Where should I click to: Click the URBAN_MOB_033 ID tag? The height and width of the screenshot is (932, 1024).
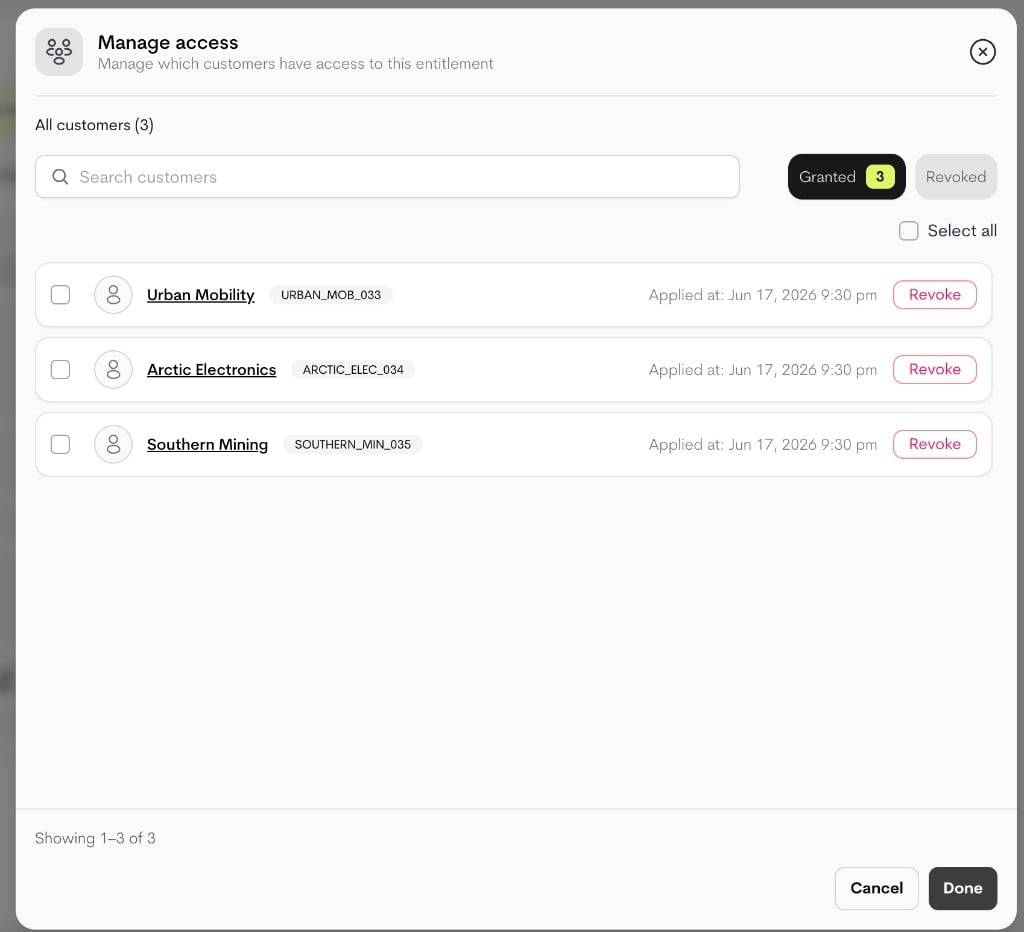[x=330, y=295]
